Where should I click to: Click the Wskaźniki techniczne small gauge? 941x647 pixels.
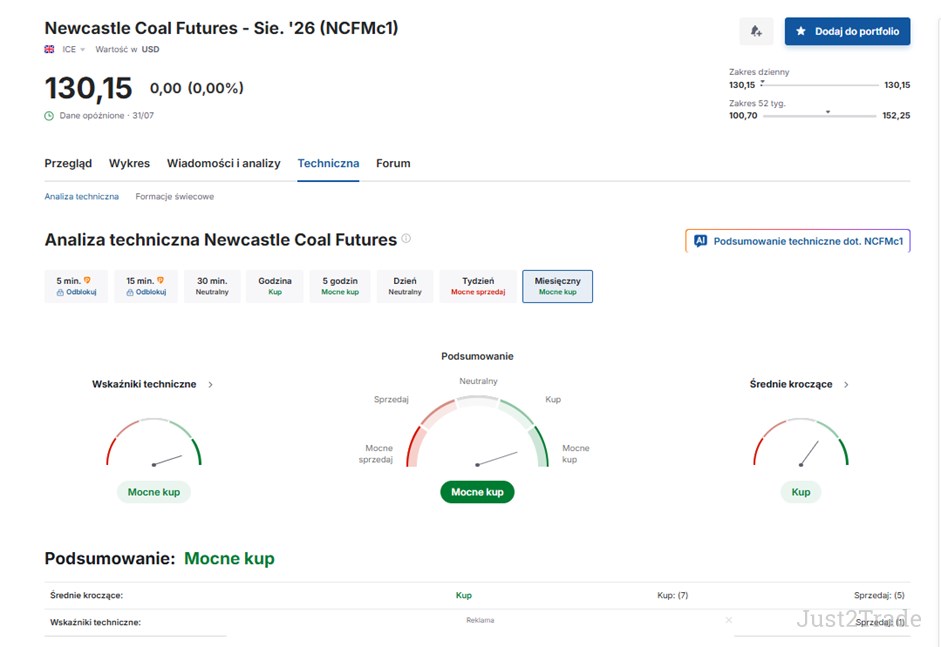click(154, 442)
